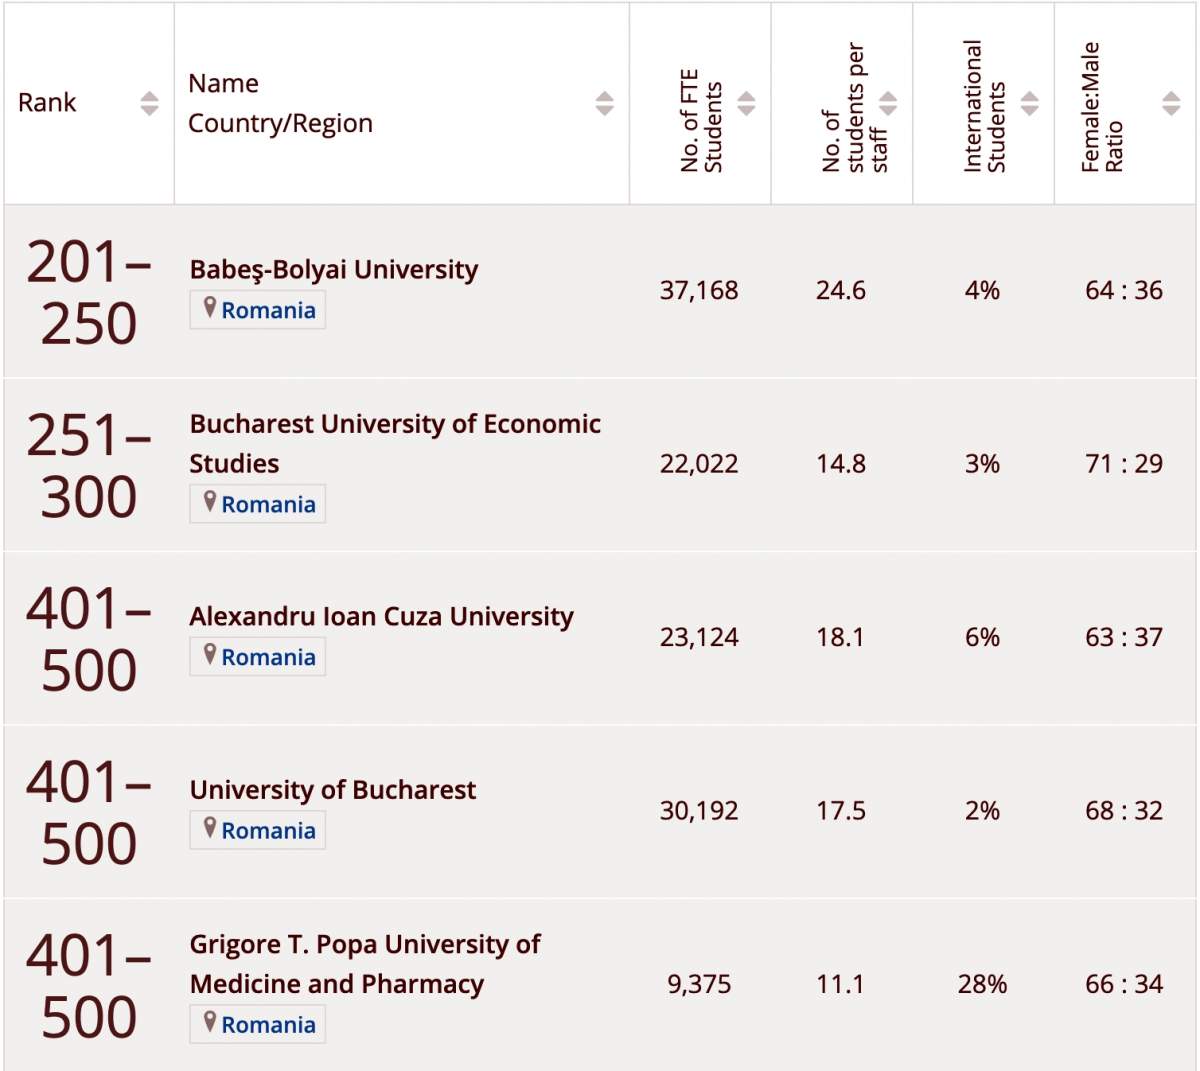Open University of Bucharest link
The width and height of the screenshot is (1200, 1071).
pyautogui.click(x=333, y=790)
